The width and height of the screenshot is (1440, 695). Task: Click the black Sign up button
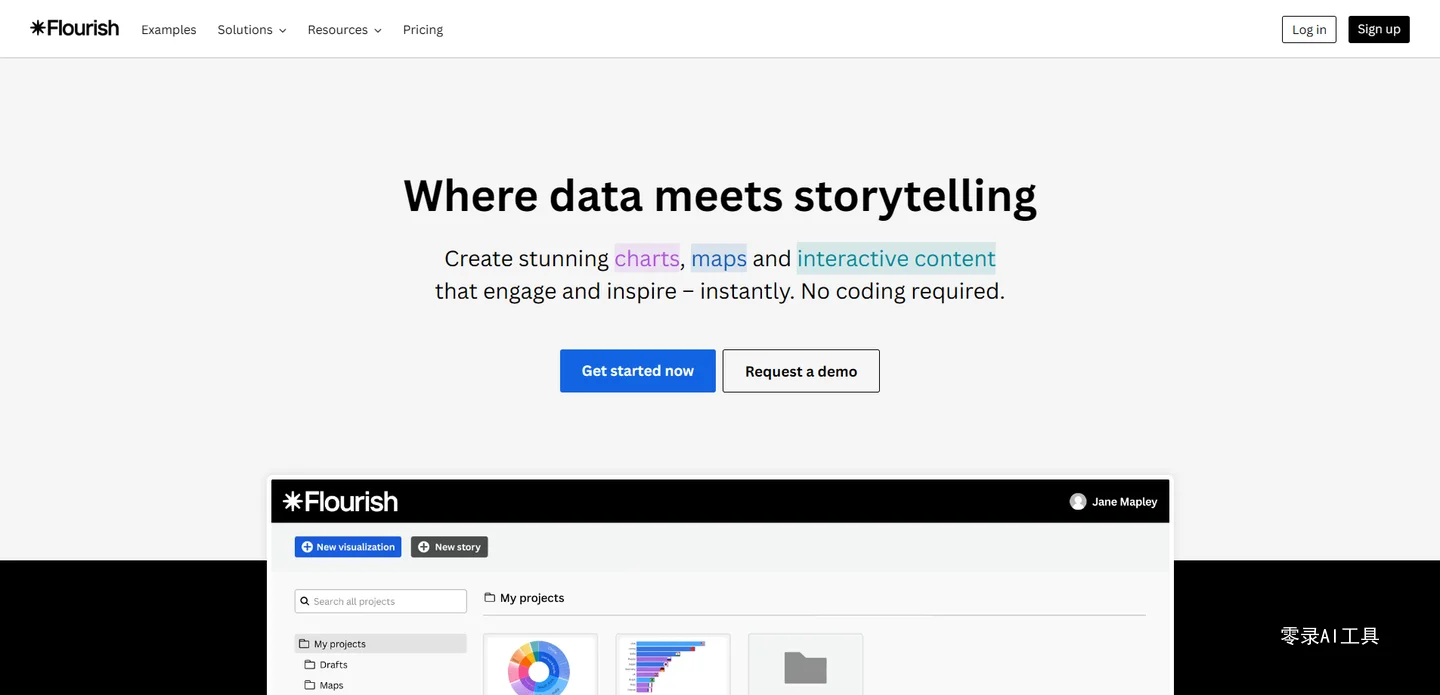tap(1378, 30)
